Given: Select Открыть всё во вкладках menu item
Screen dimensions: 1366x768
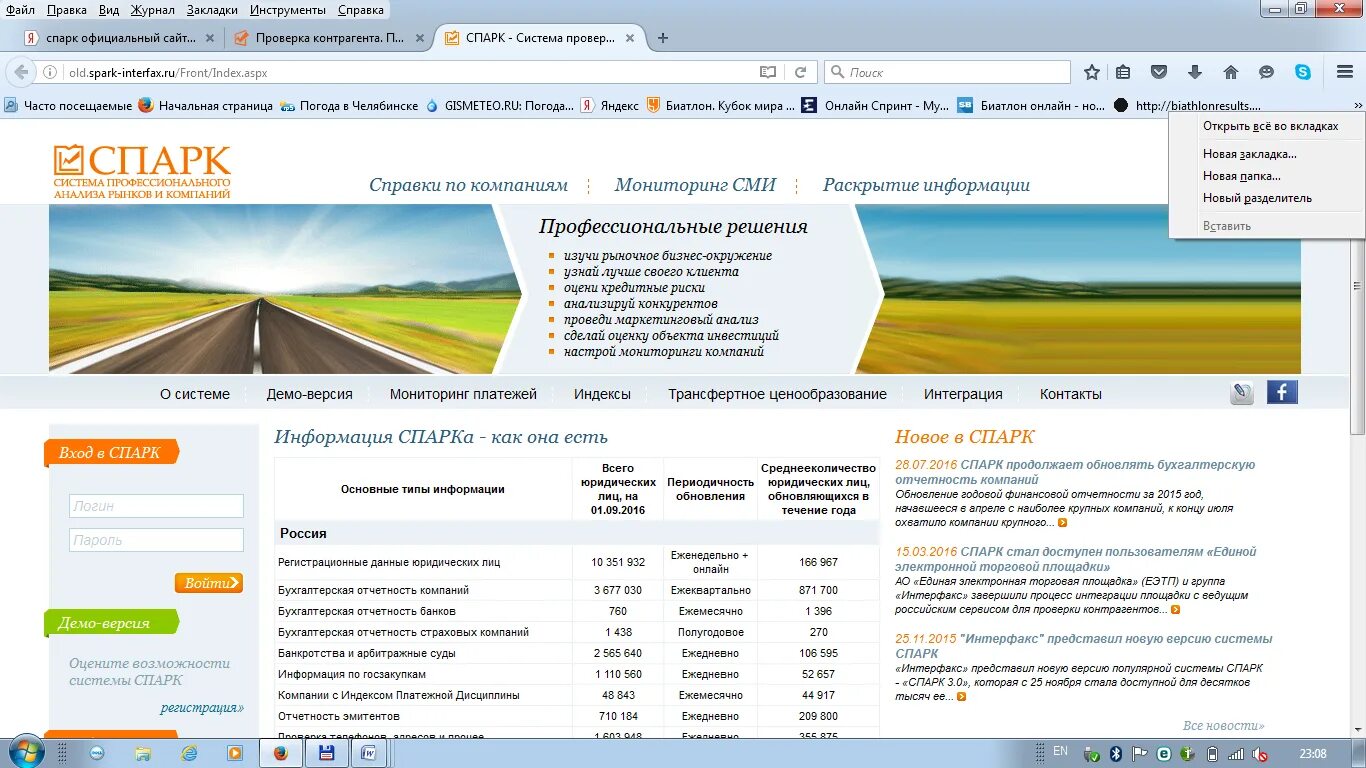Looking at the screenshot, I should [1270, 127].
